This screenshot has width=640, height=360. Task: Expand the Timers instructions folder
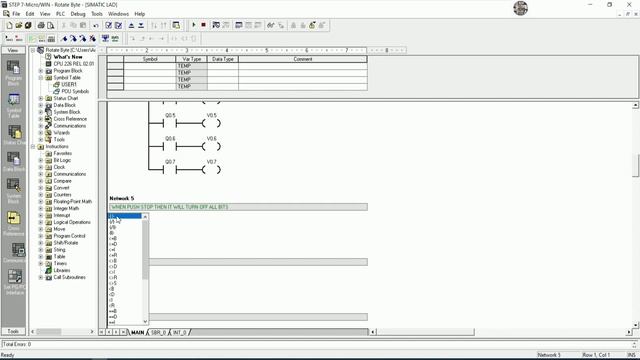click(x=41, y=264)
